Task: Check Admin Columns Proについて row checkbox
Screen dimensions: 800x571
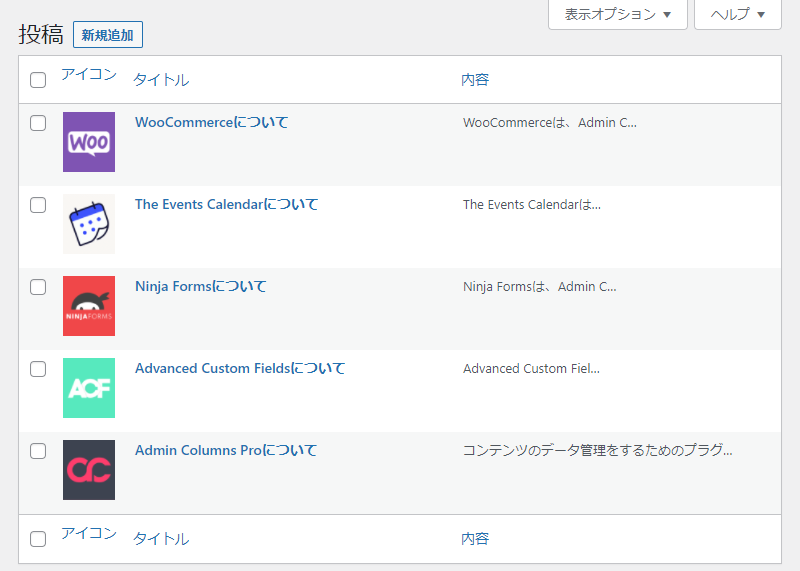Action: coord(38,451)
